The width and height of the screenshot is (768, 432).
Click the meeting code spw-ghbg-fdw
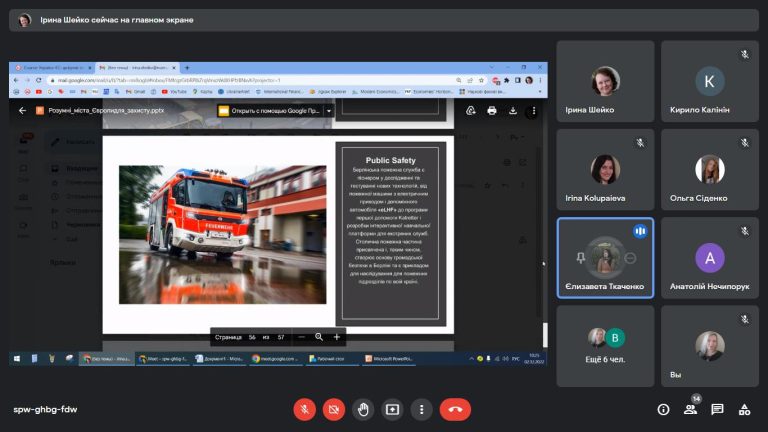click(x=45, y=409)
